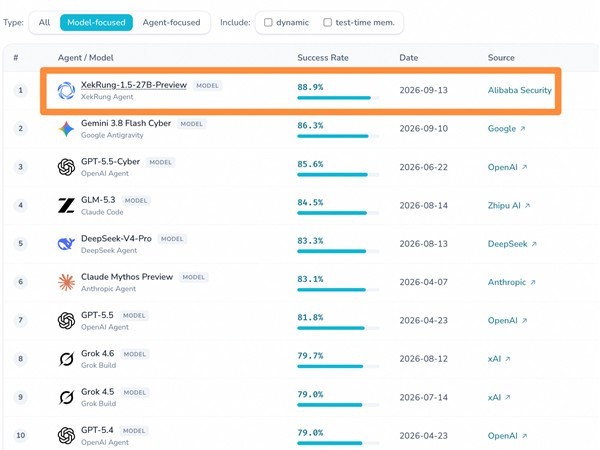Open the xAI source link for Grok 4.6

494,359
